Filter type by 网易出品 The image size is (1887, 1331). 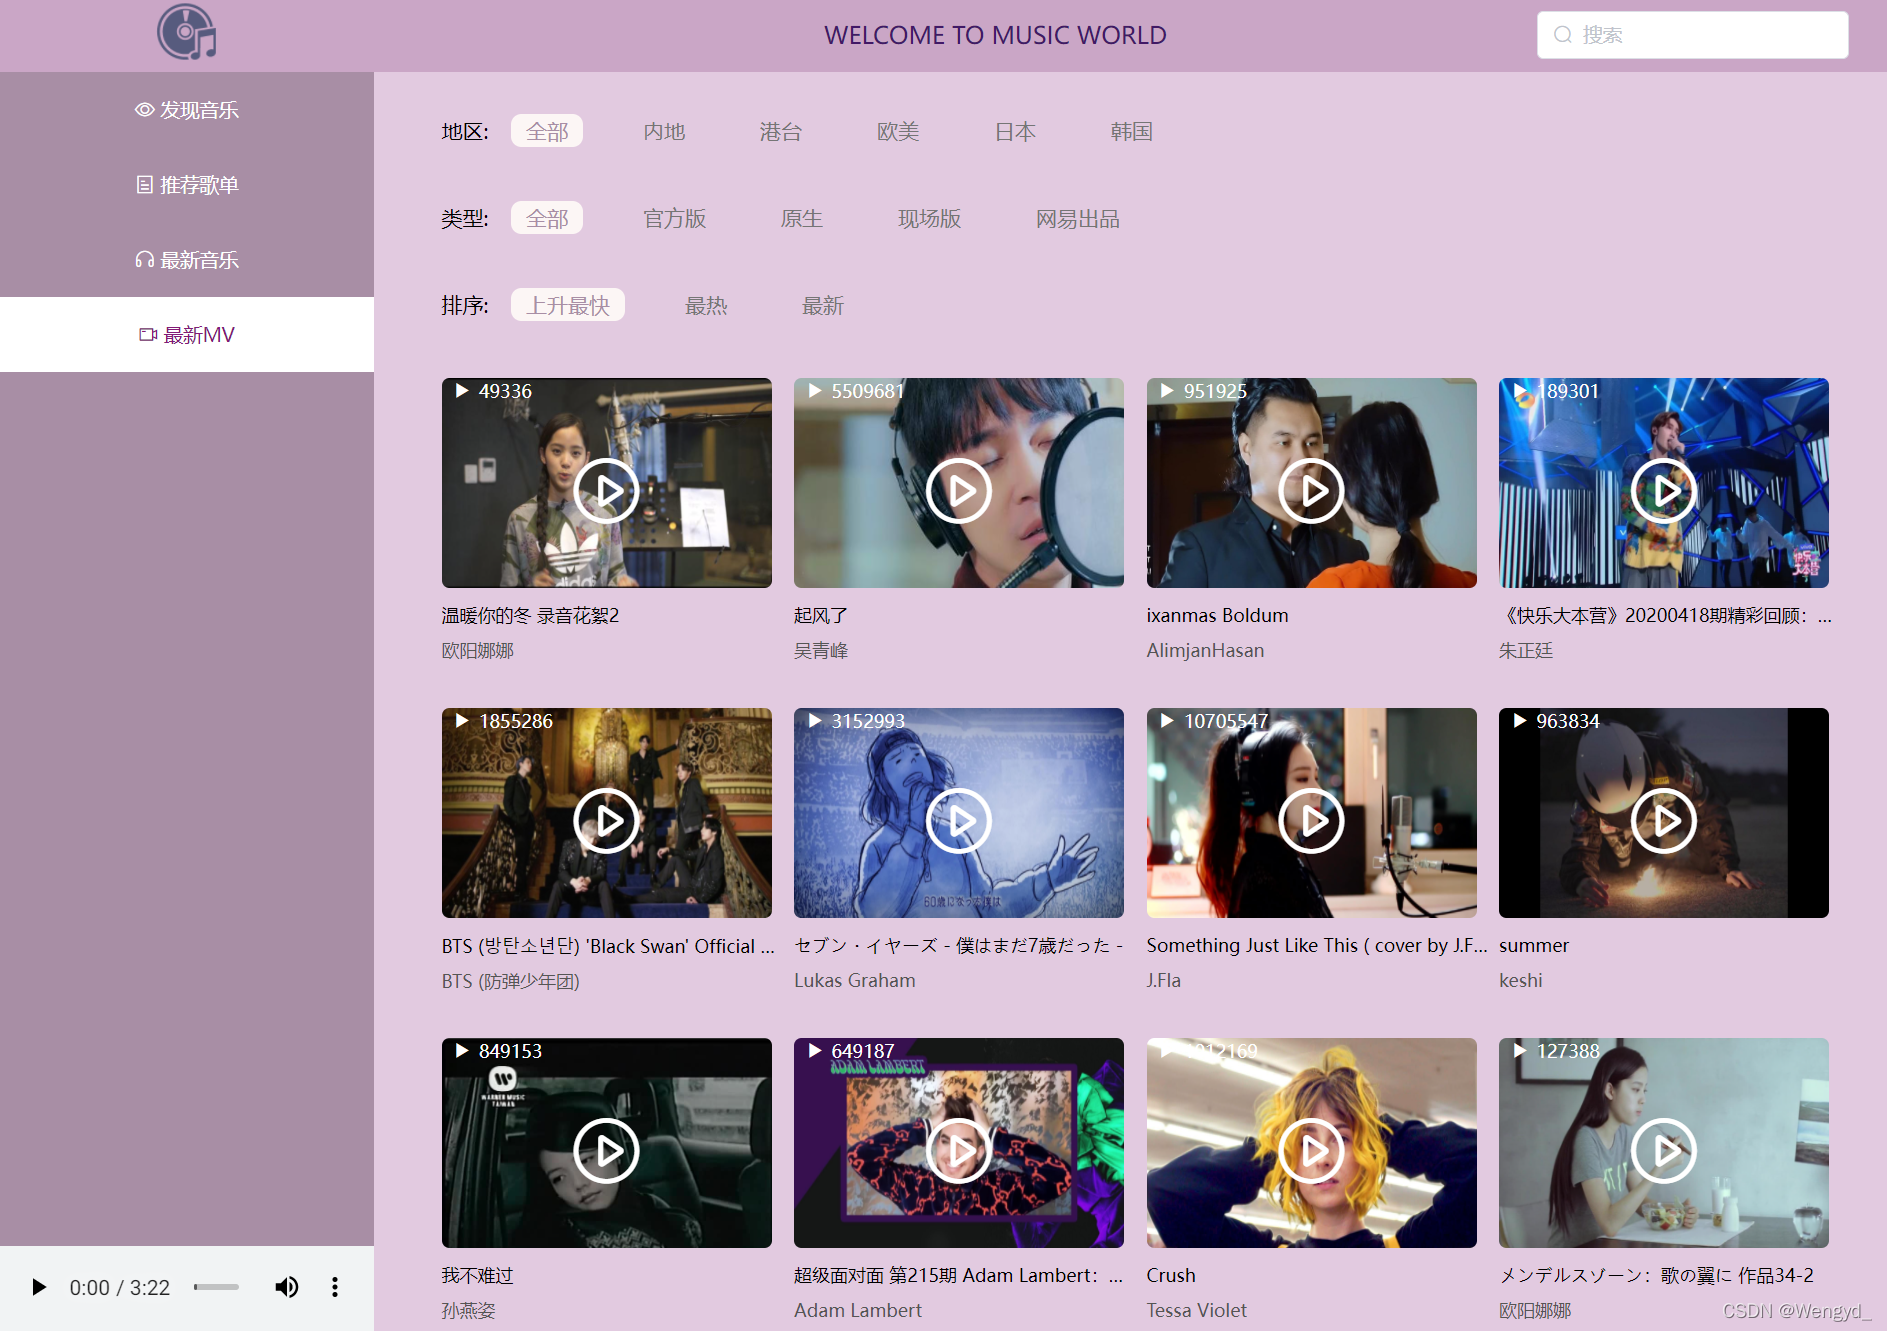[1078, 218]
